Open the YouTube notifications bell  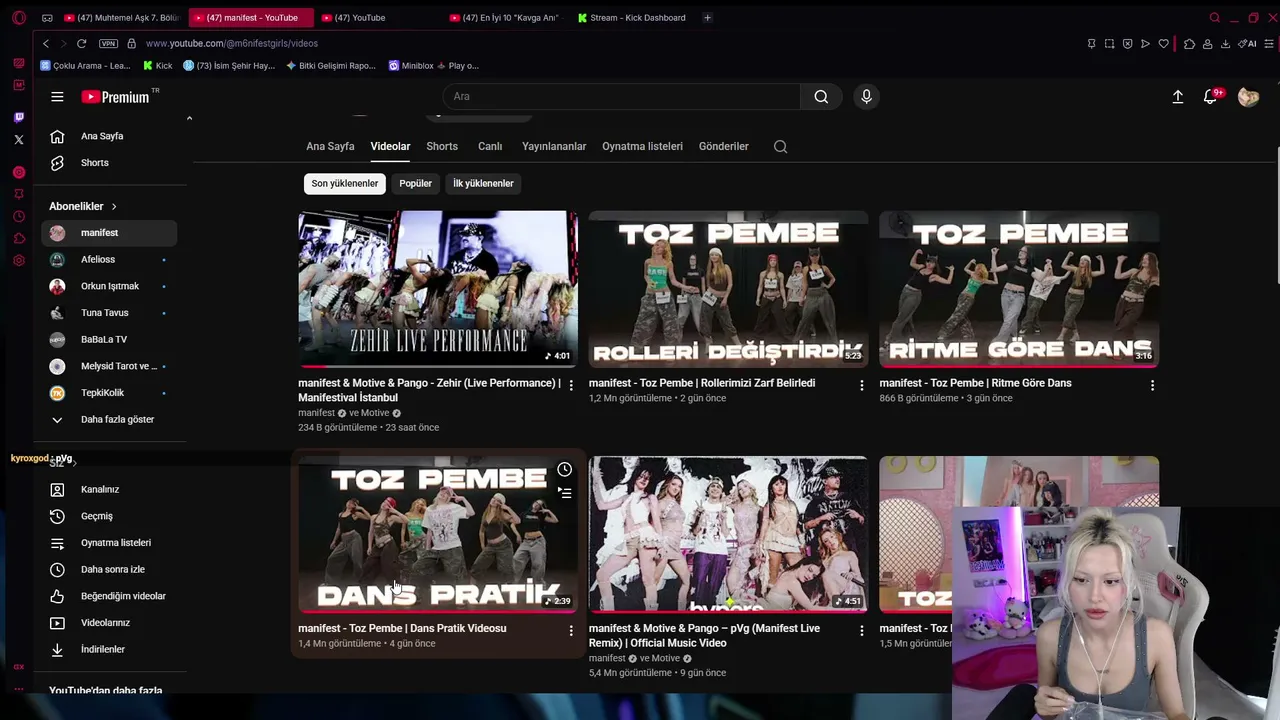pyautogui.click(x=1211, y=96)
